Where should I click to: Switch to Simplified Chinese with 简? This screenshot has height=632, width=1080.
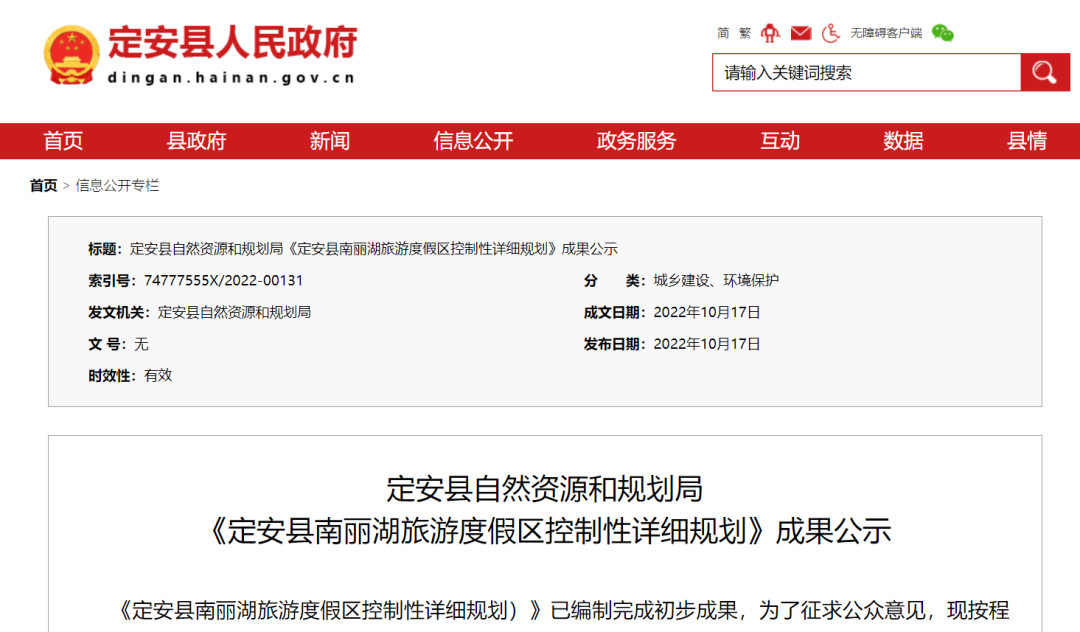(x=721, y=33)
